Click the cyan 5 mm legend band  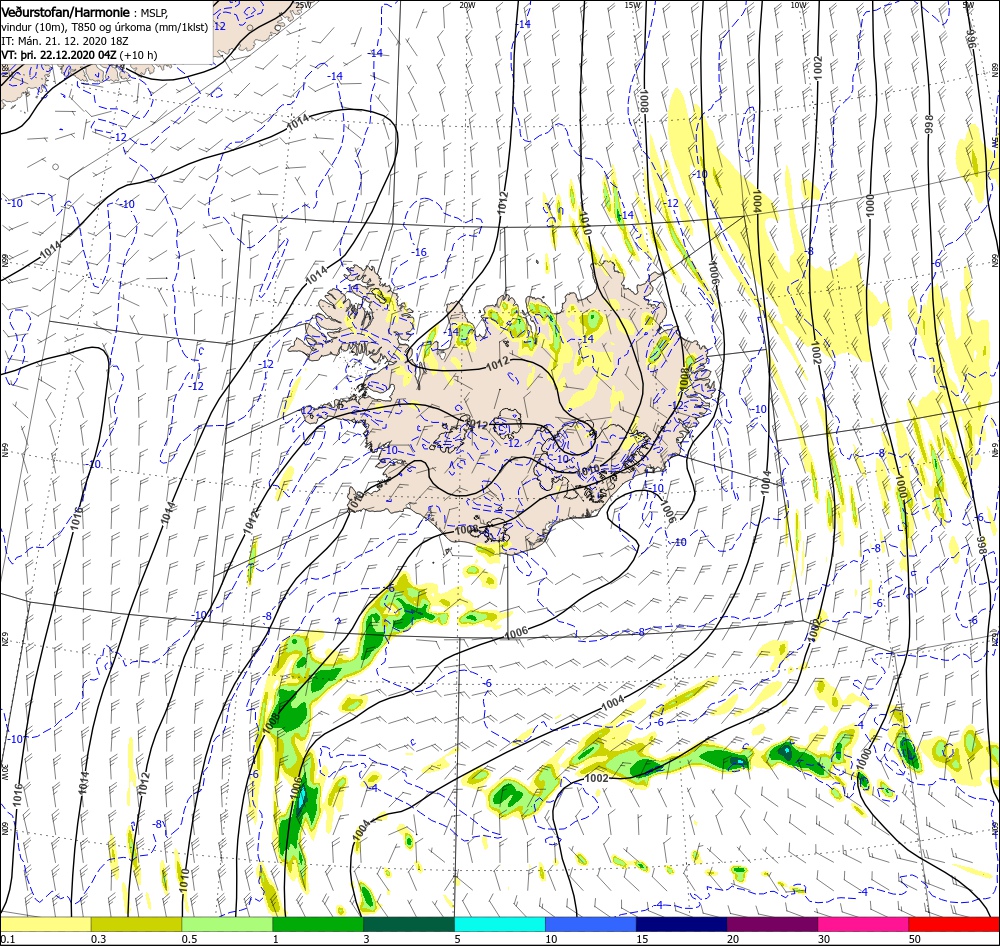[499, 924]
